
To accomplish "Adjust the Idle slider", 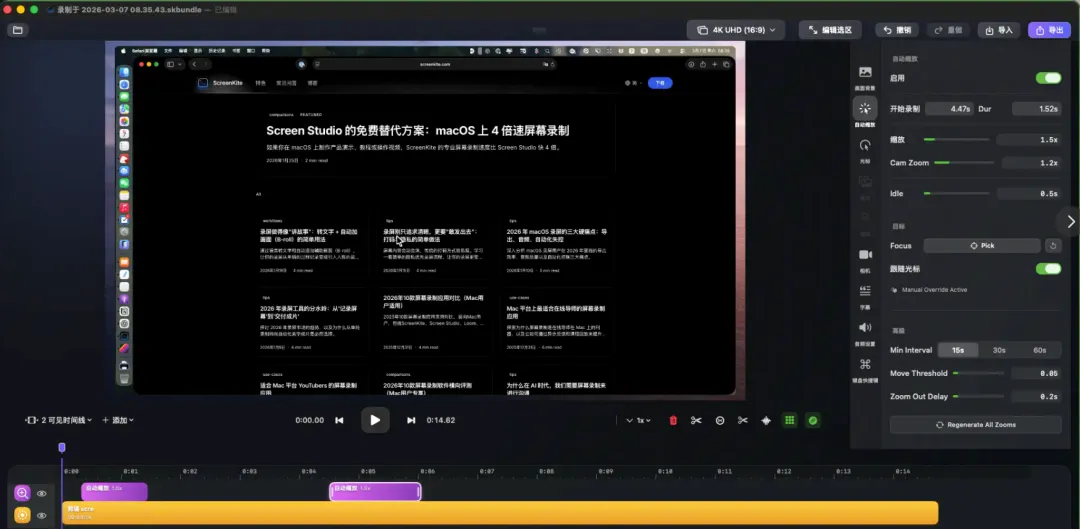I will tap(956, 194).
